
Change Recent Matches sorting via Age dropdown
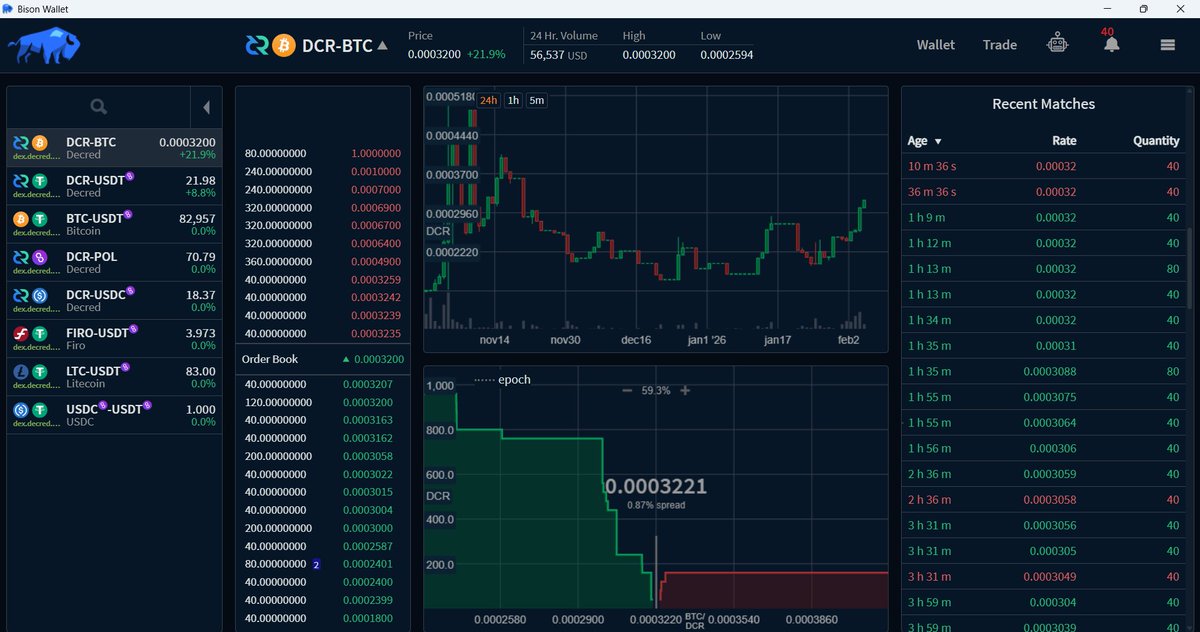pos(923,141)
